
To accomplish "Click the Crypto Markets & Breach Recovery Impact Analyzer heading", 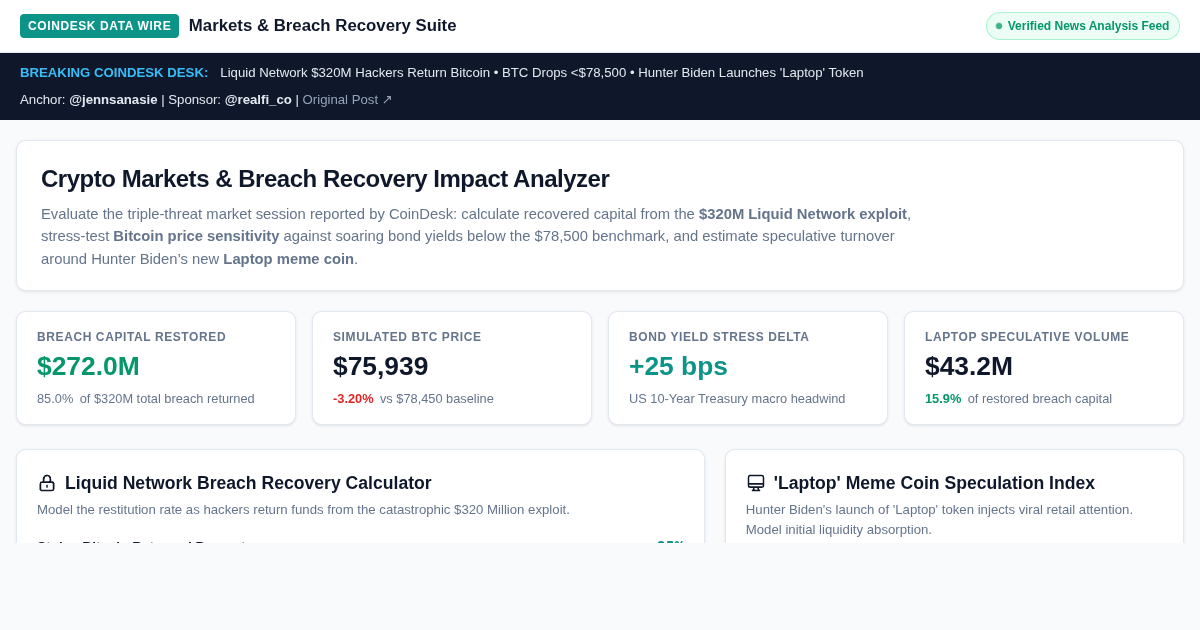I will [325, 179].
